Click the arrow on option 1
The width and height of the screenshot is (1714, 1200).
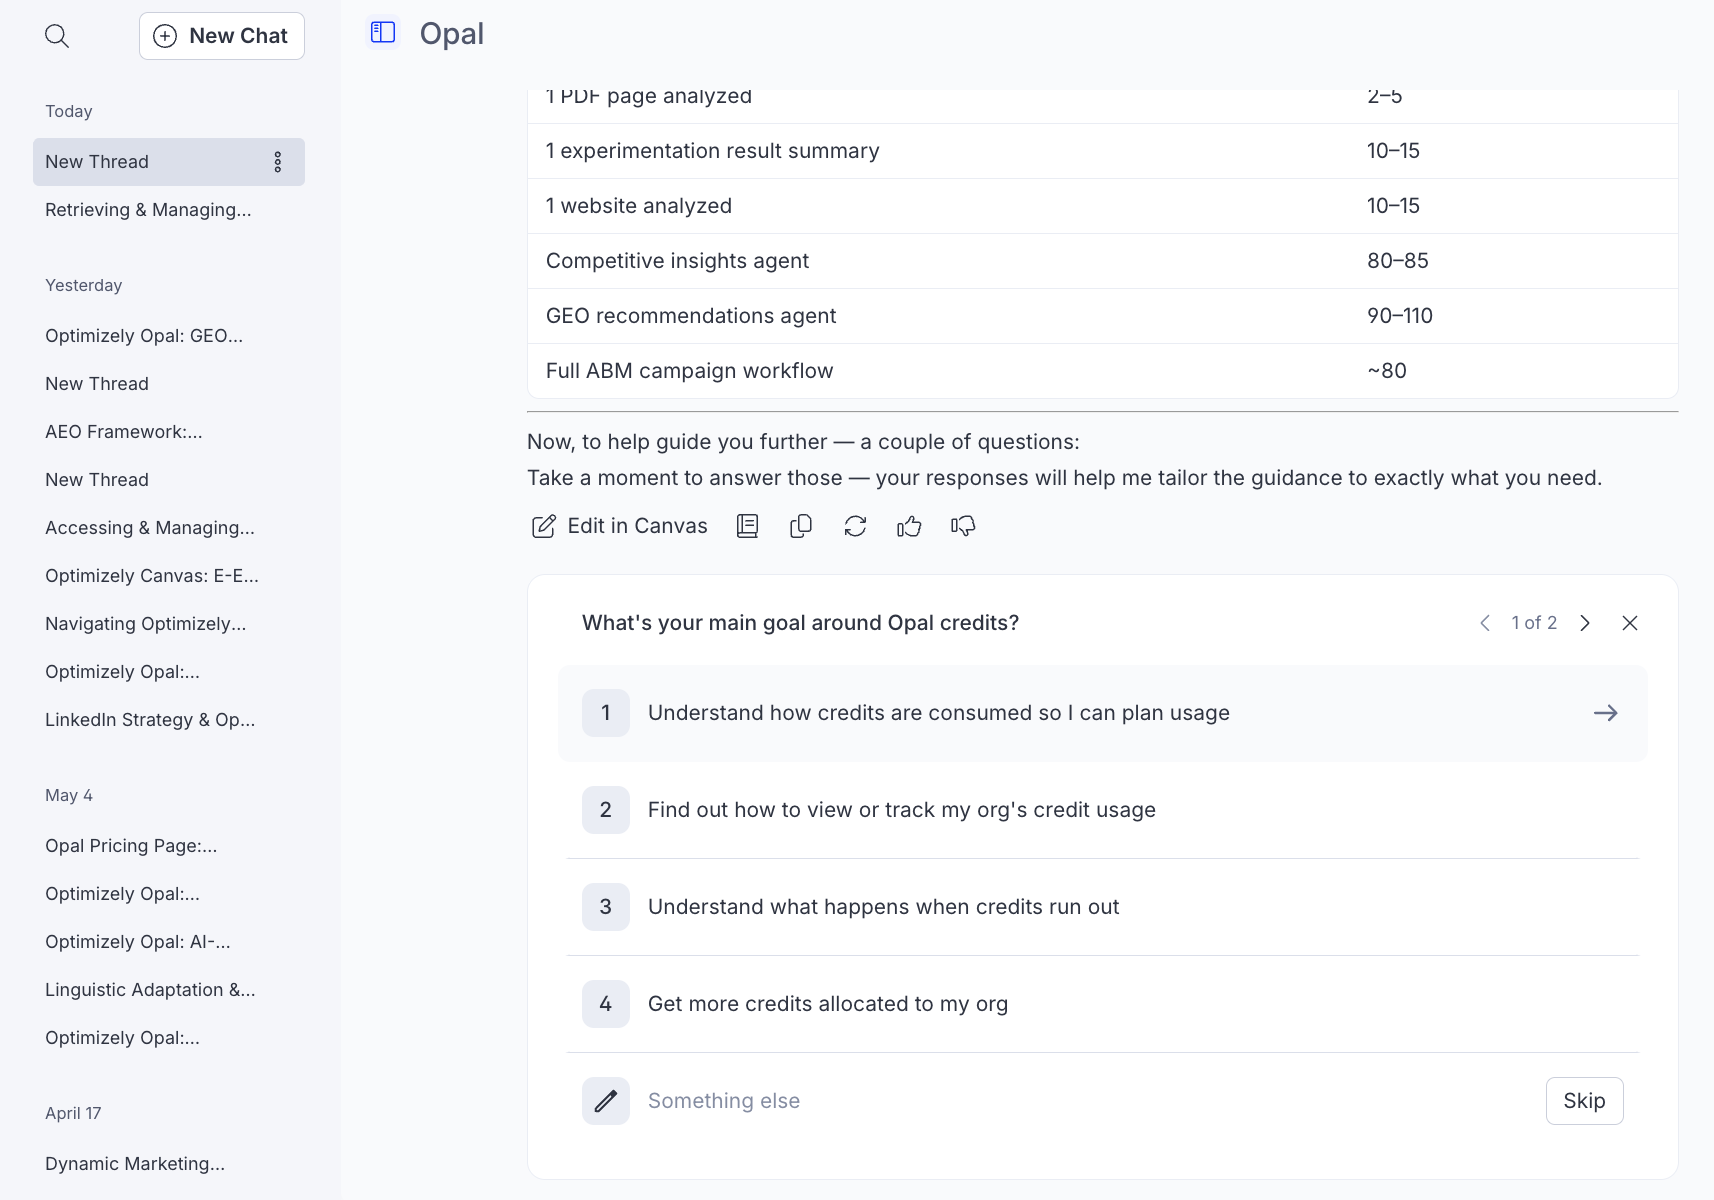[x=1606, y=713]
